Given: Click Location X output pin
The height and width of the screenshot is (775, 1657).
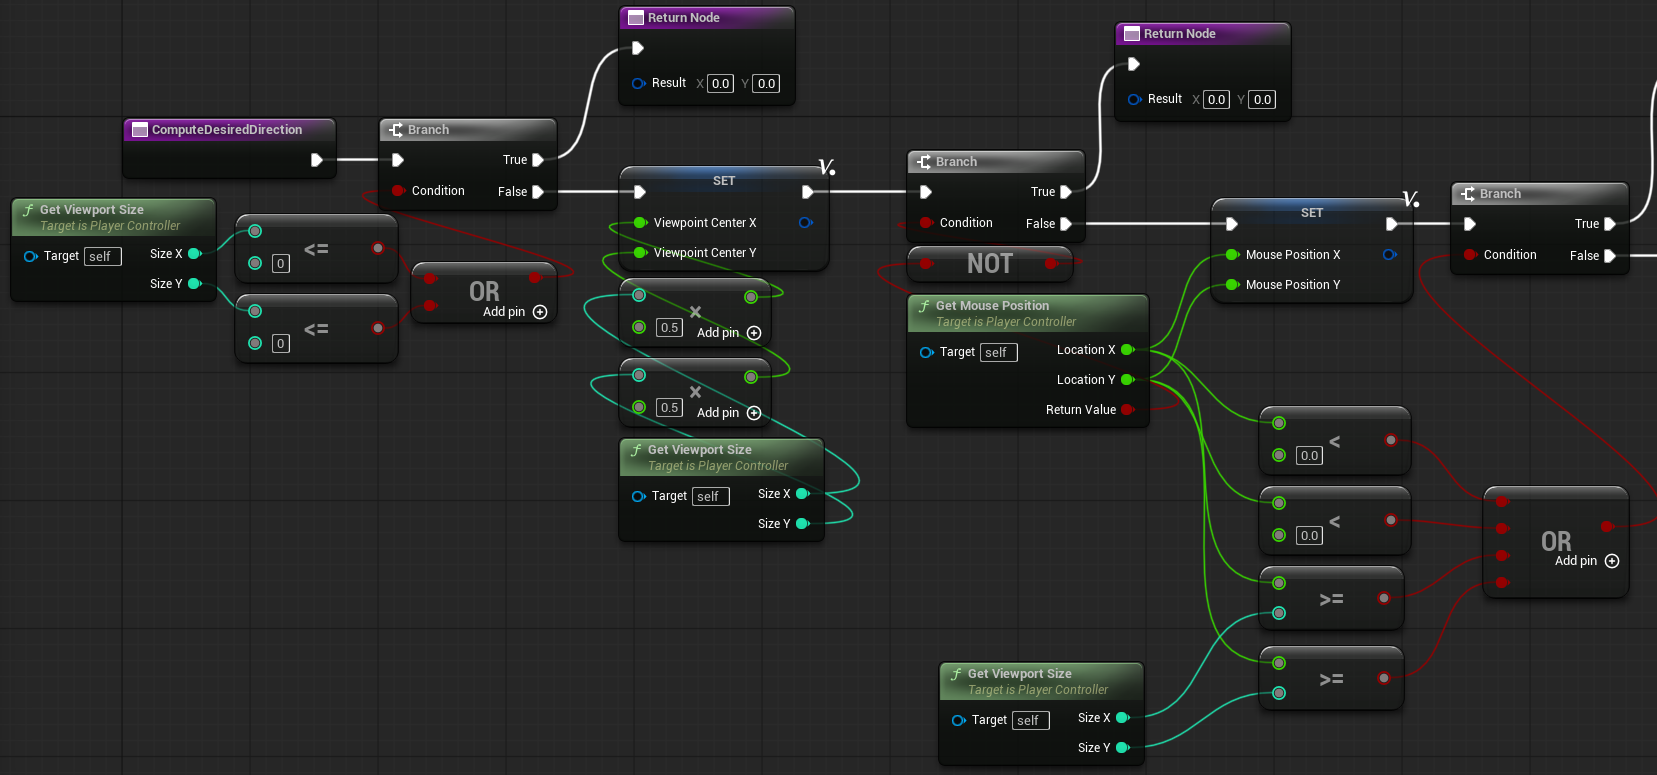Looking at the screenshot, I should (1127, 350).
